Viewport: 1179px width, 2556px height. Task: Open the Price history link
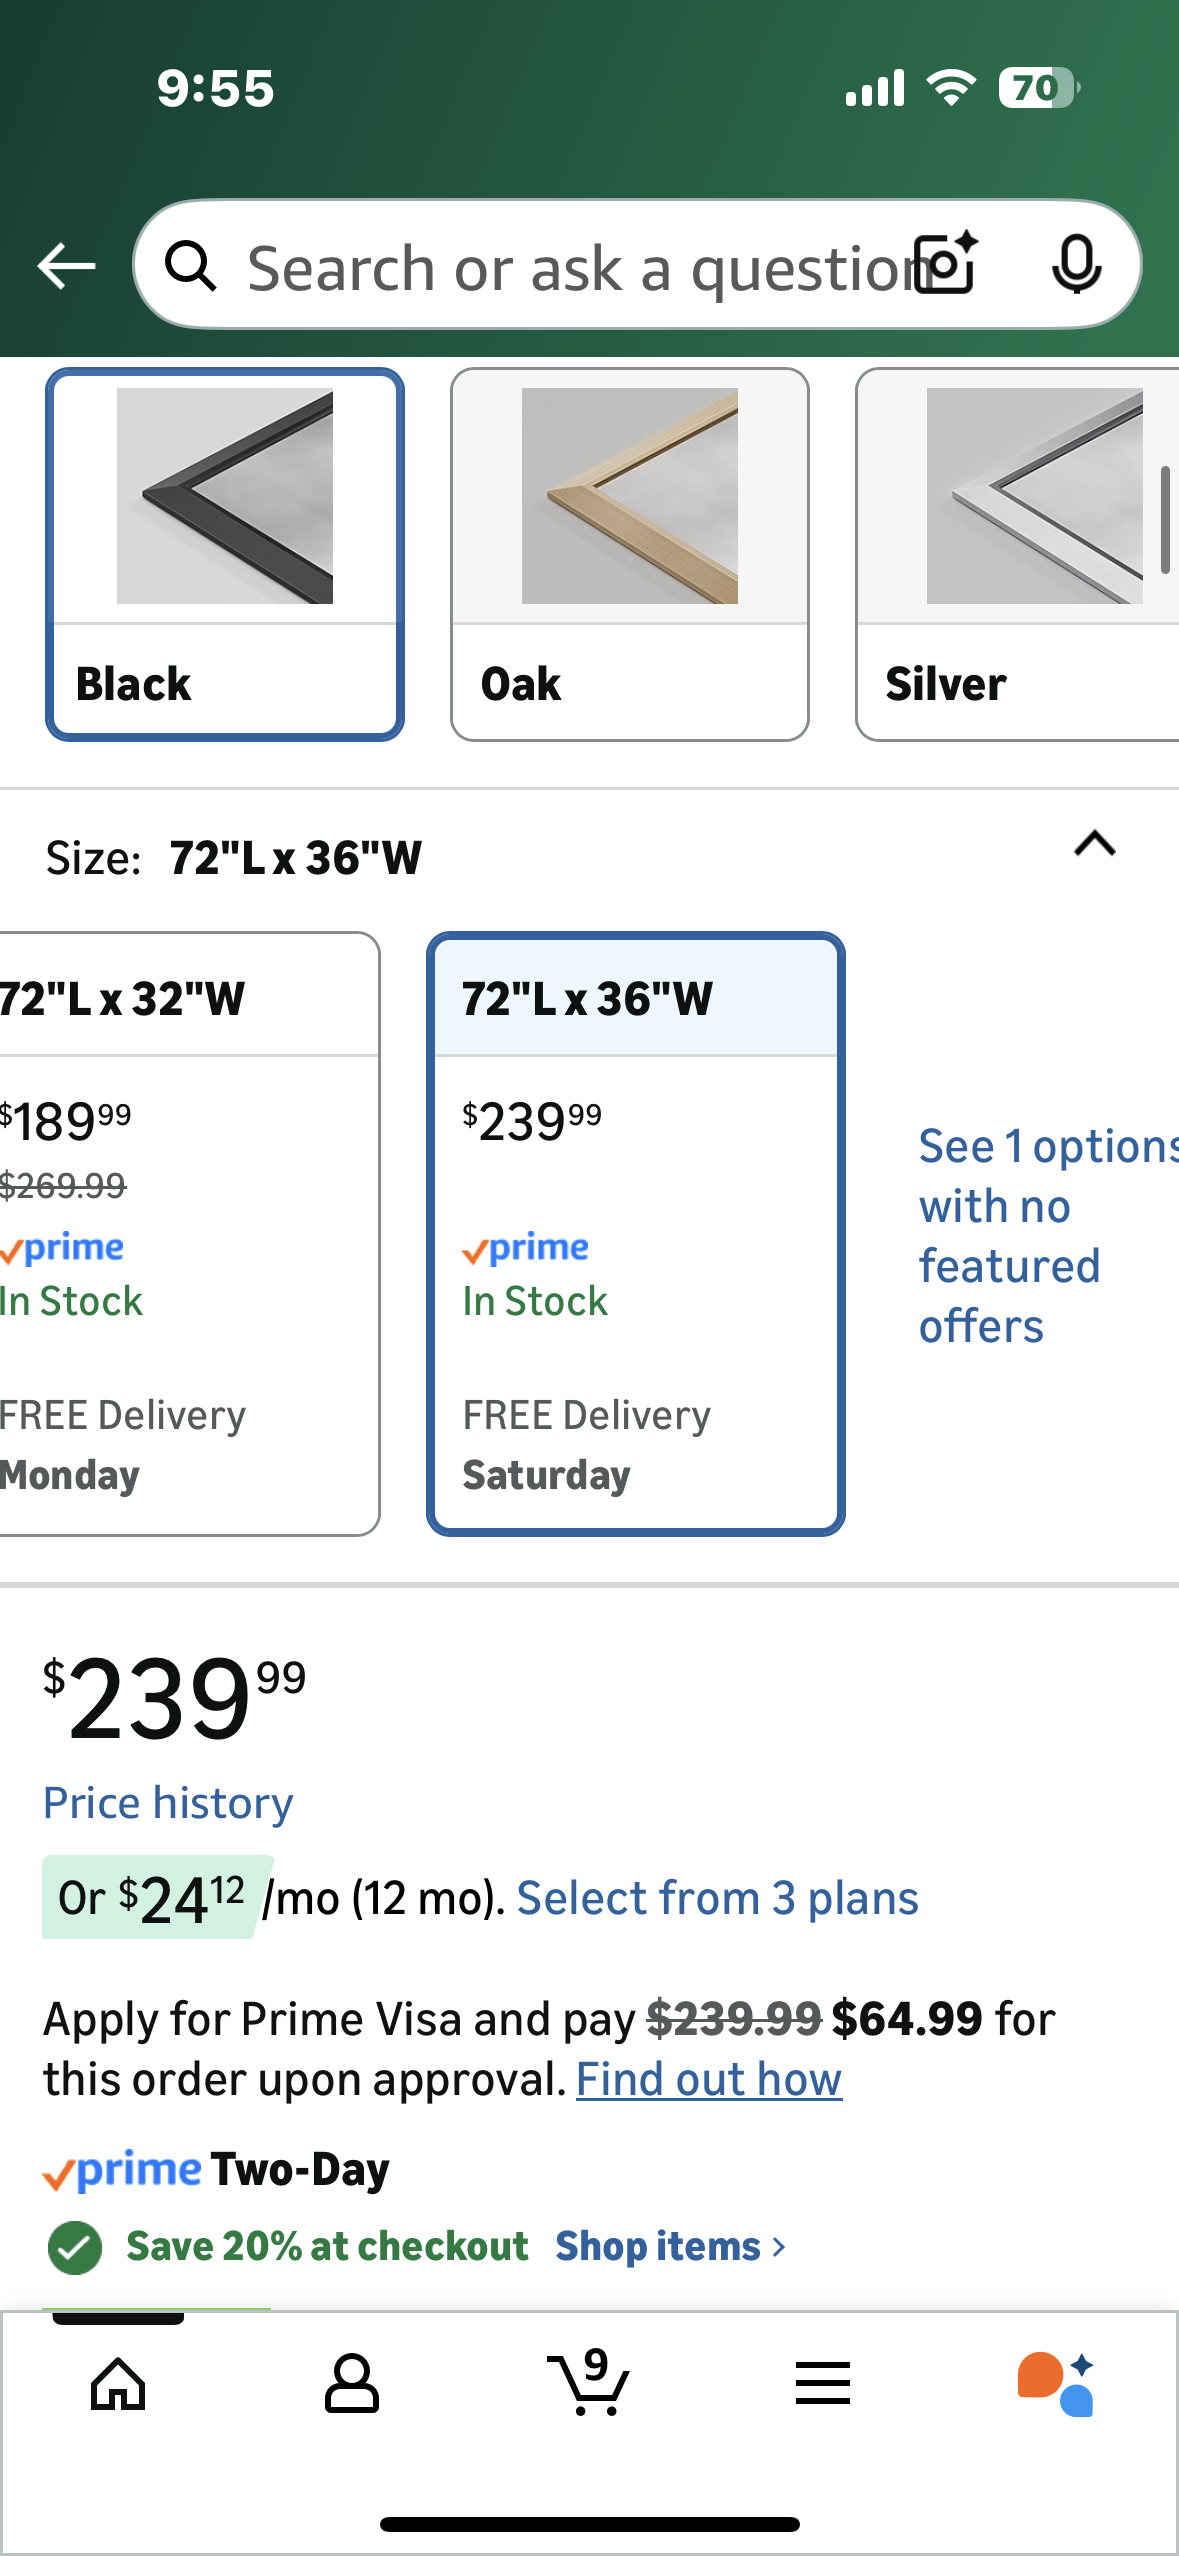[168, 1803]
